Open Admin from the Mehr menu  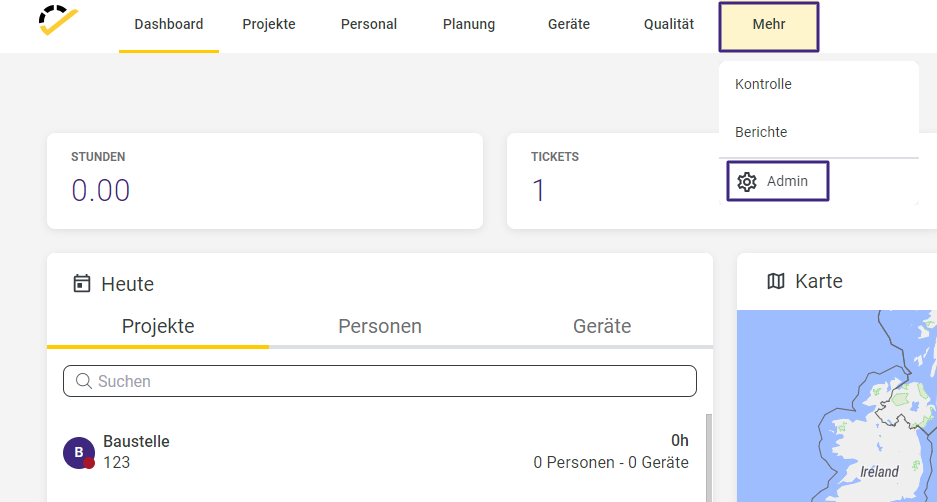777,181
